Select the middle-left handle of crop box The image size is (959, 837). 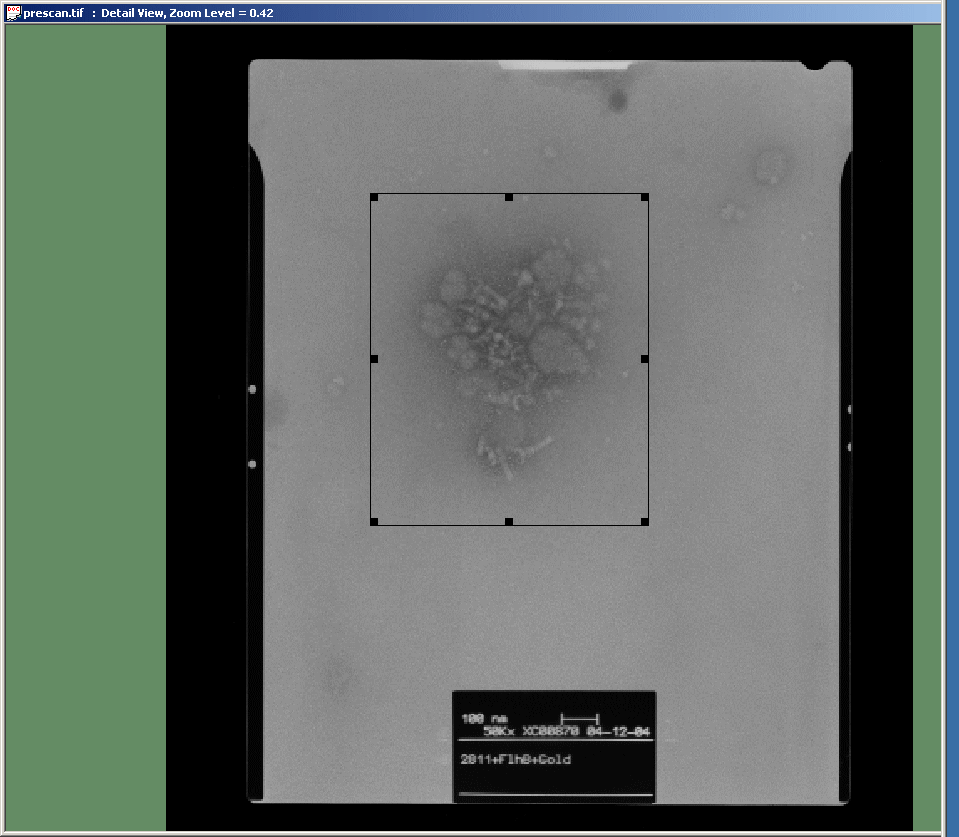374,358
